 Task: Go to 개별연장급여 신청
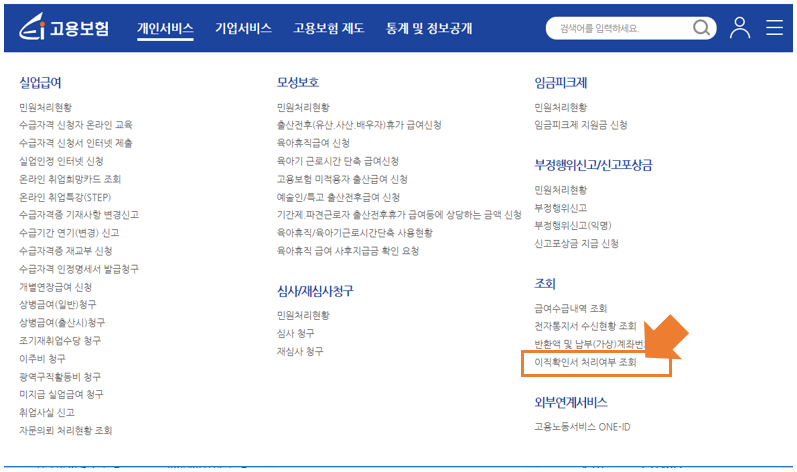(55, 287)
